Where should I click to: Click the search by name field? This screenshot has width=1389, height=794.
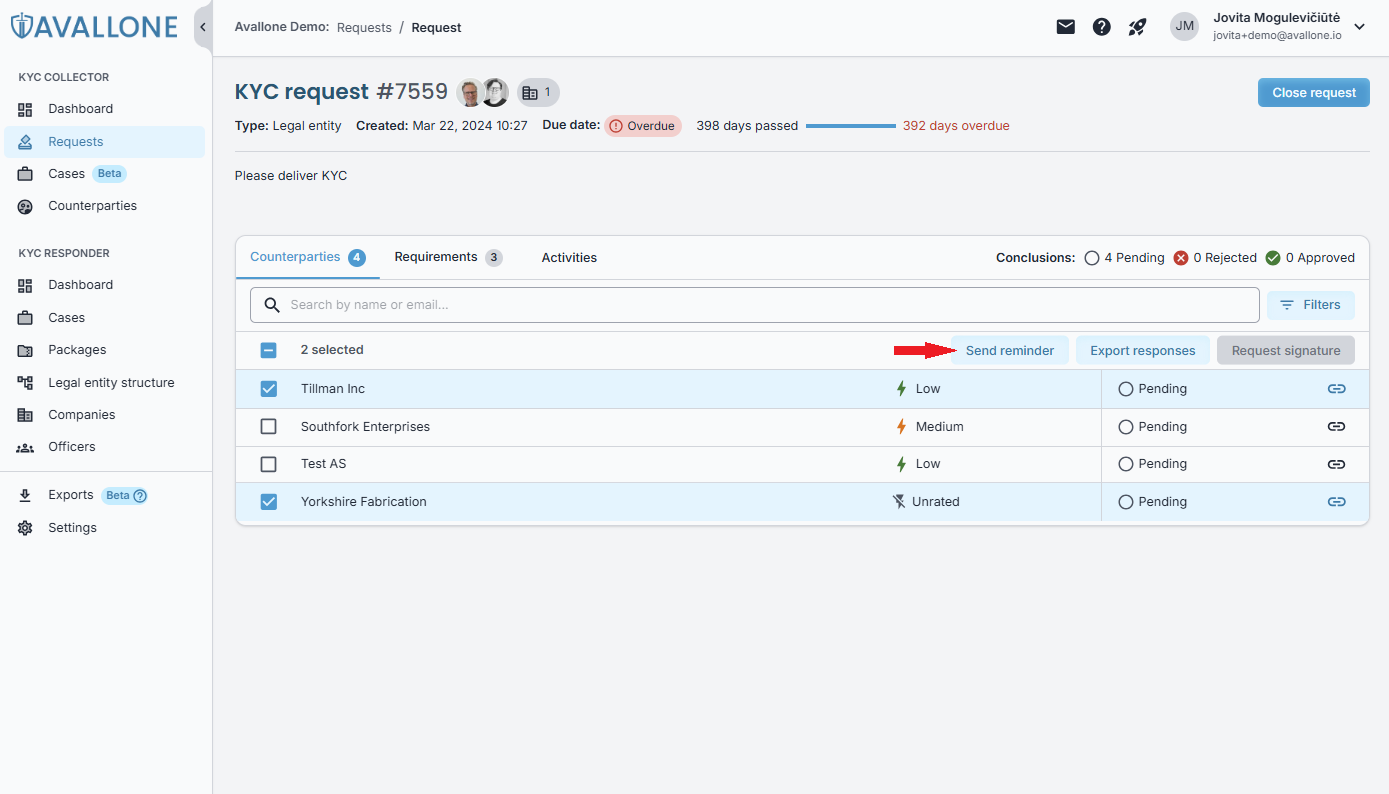point(755,305)
